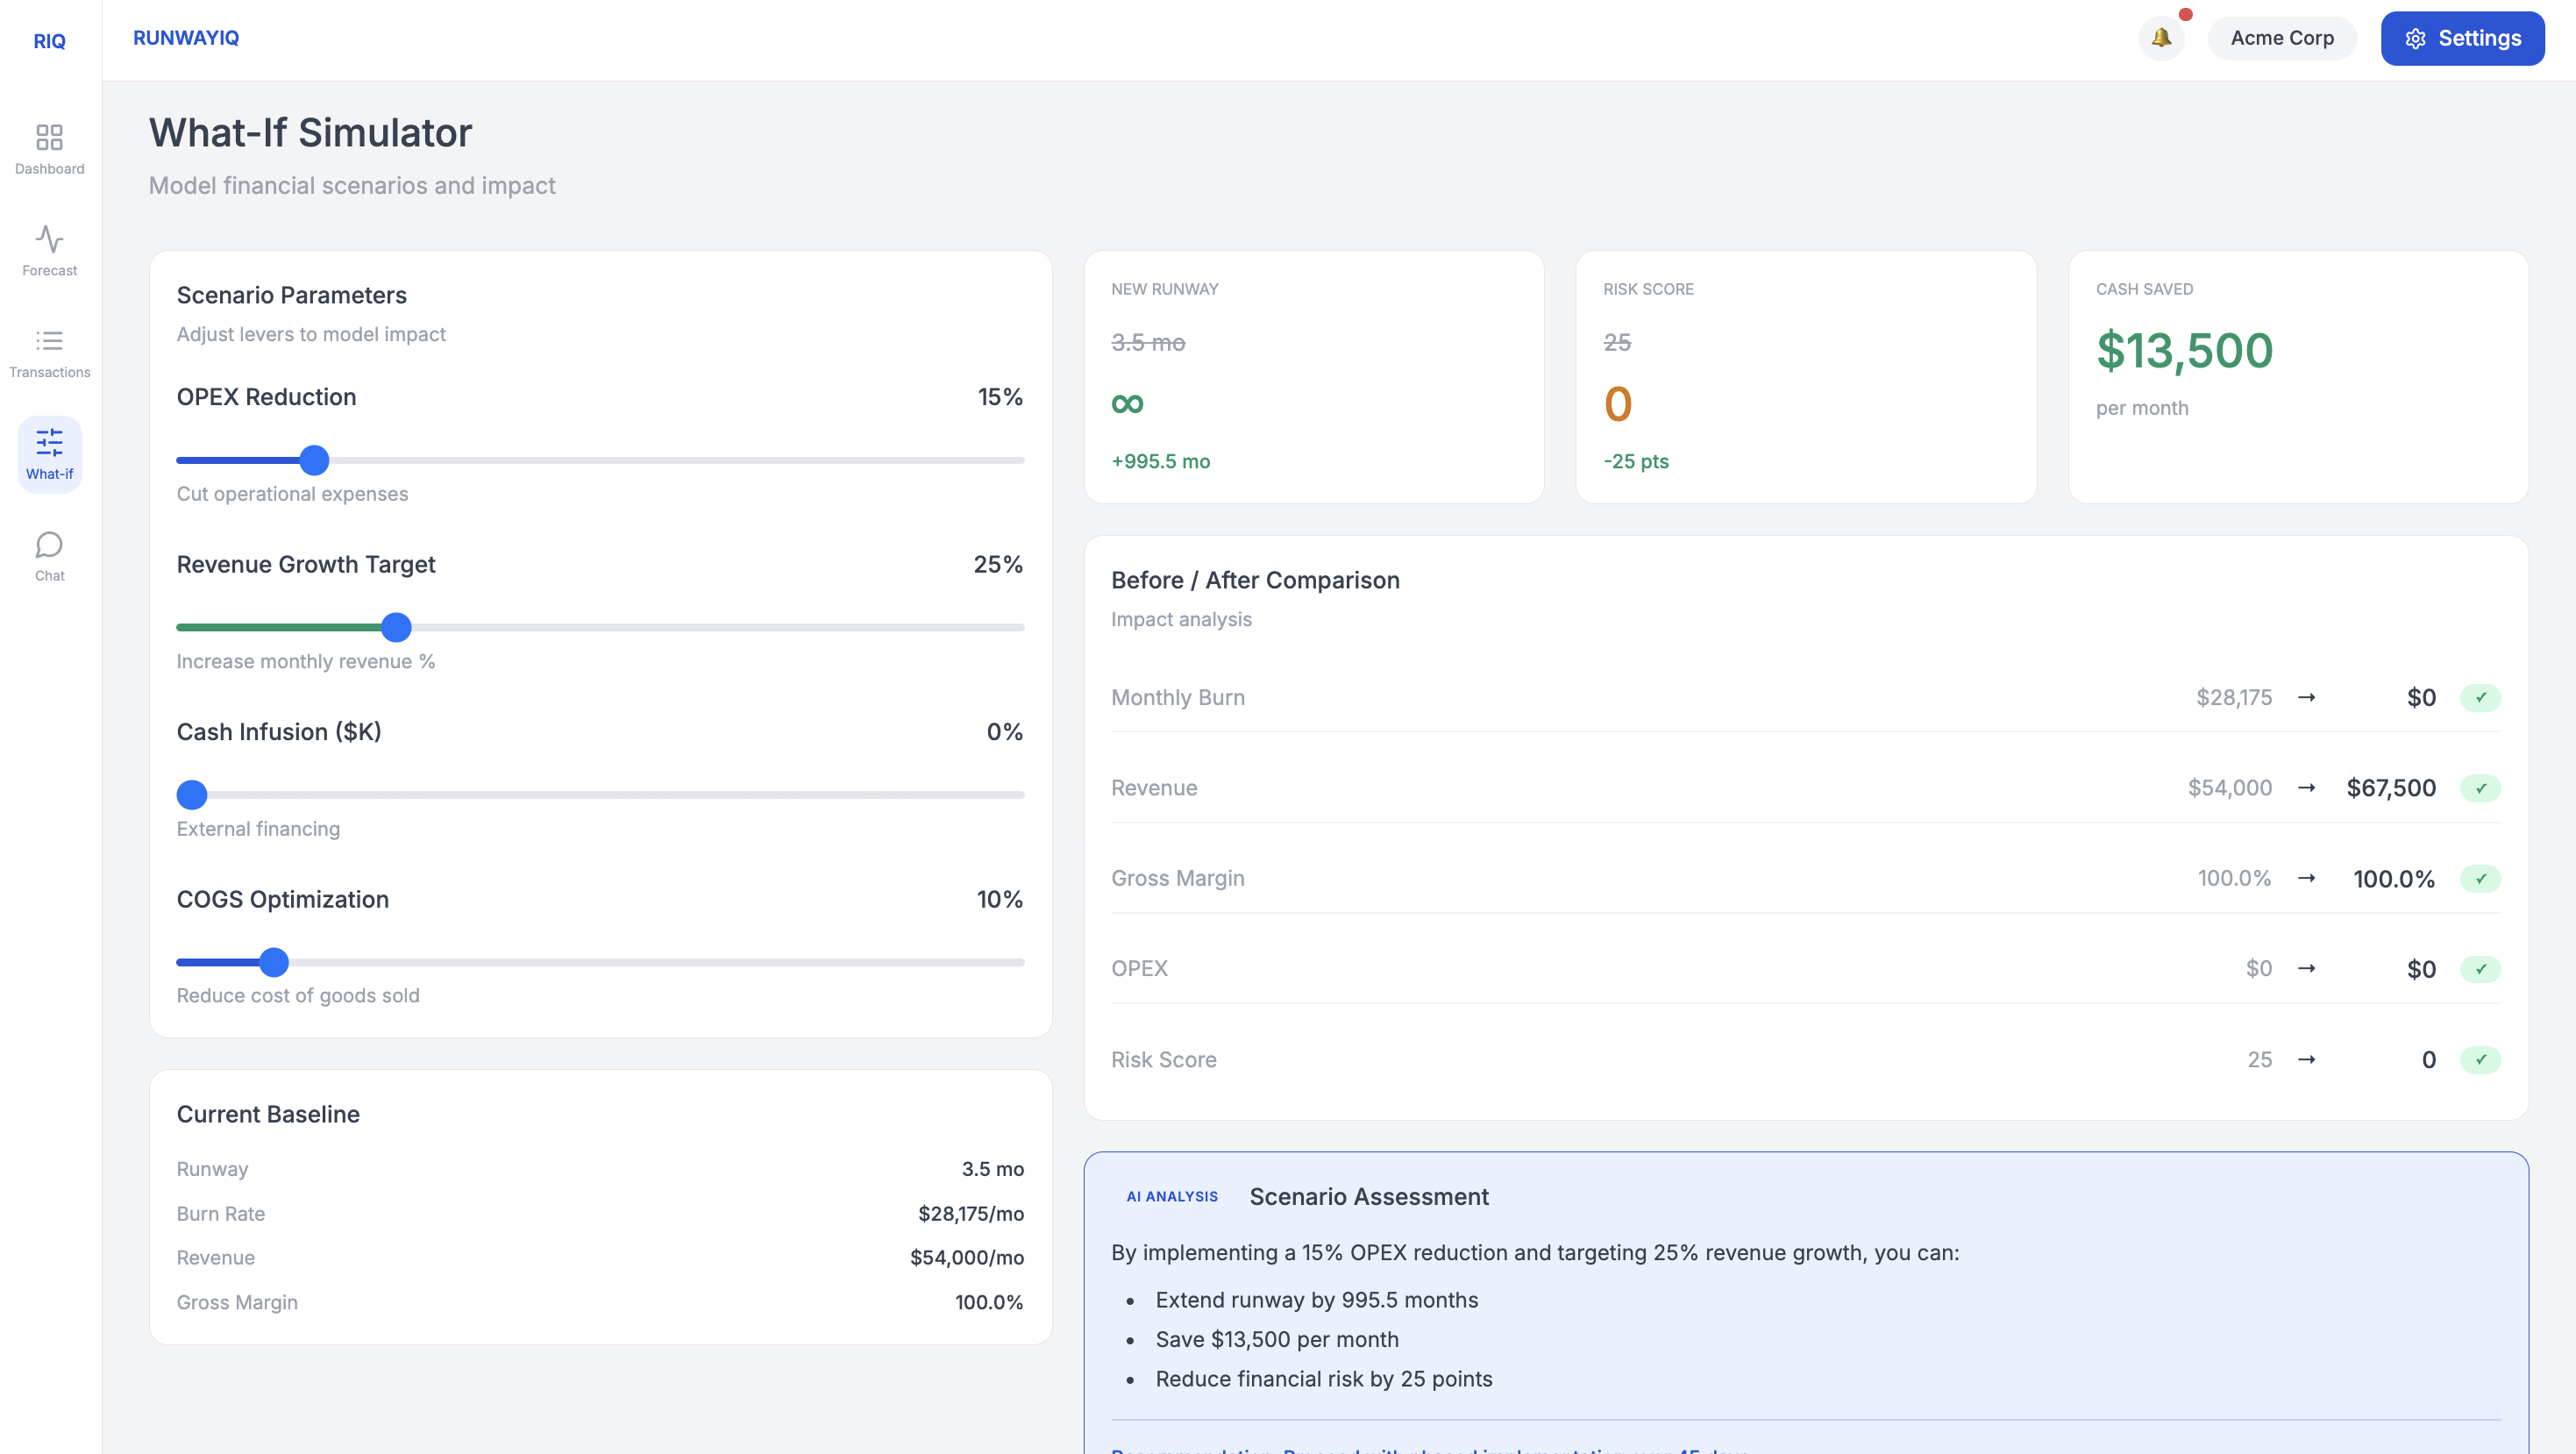Click the Gross Margin checkmark badge
2576x1454 pixels.
[x=2480, y=878]
